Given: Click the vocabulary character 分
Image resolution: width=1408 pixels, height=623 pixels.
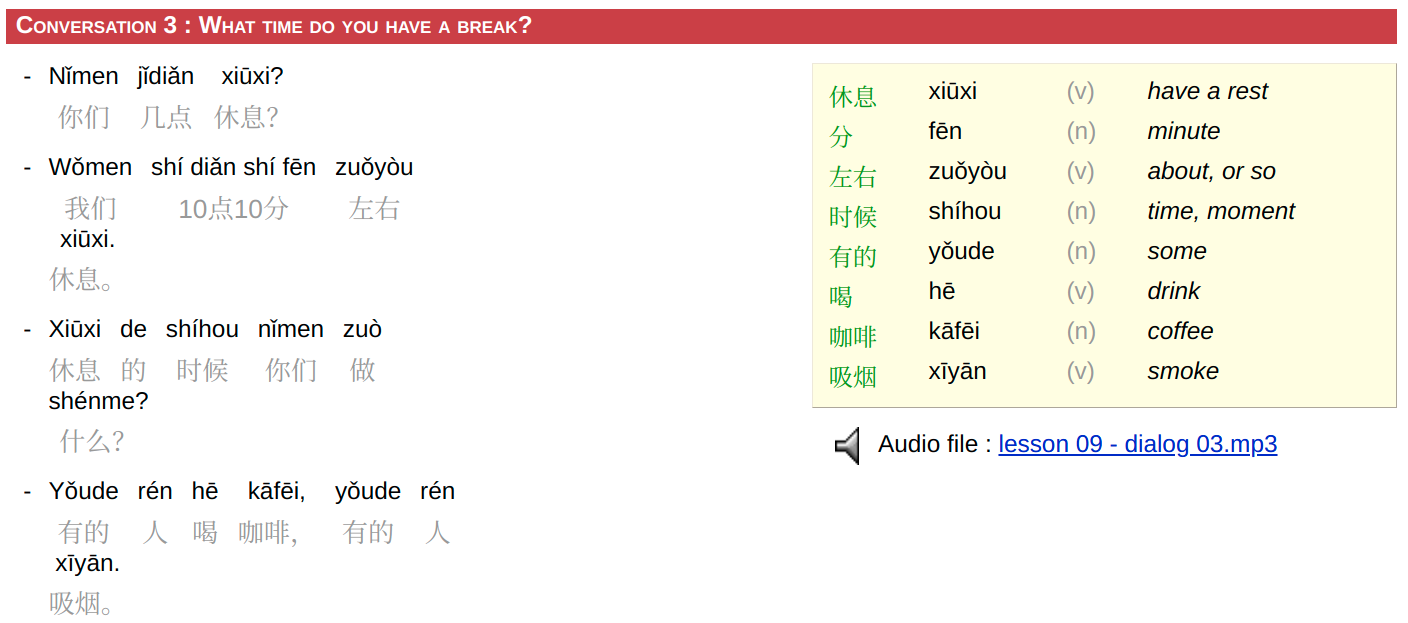Looking at the screenshot, I should [841, 137].
